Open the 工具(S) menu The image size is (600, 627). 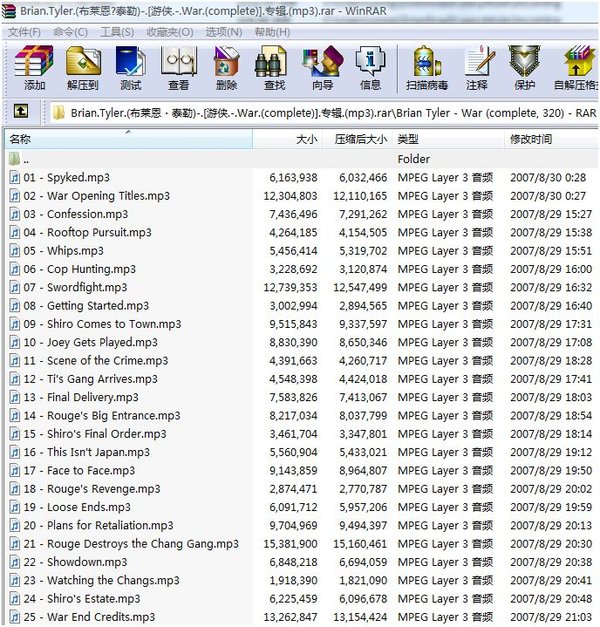coord(117,32)
